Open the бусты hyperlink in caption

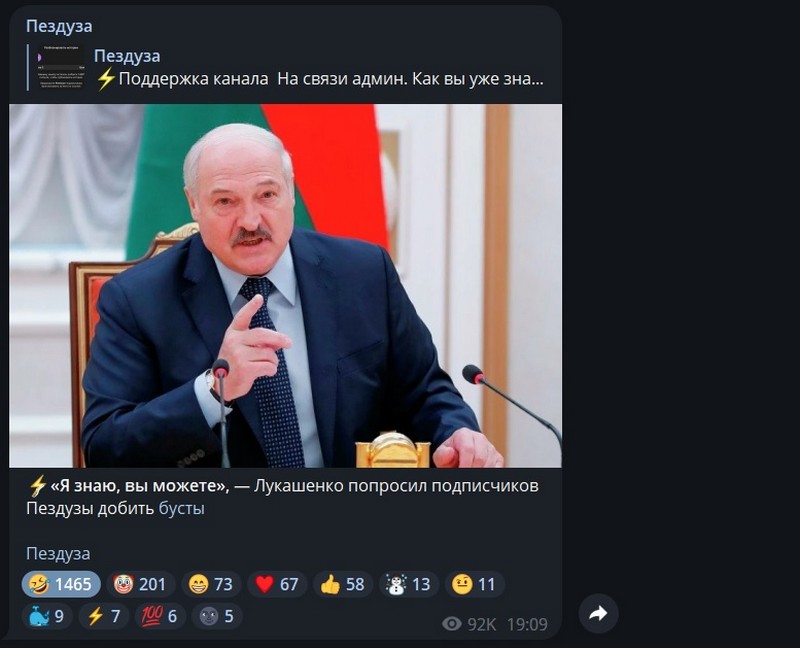(181, 509)
